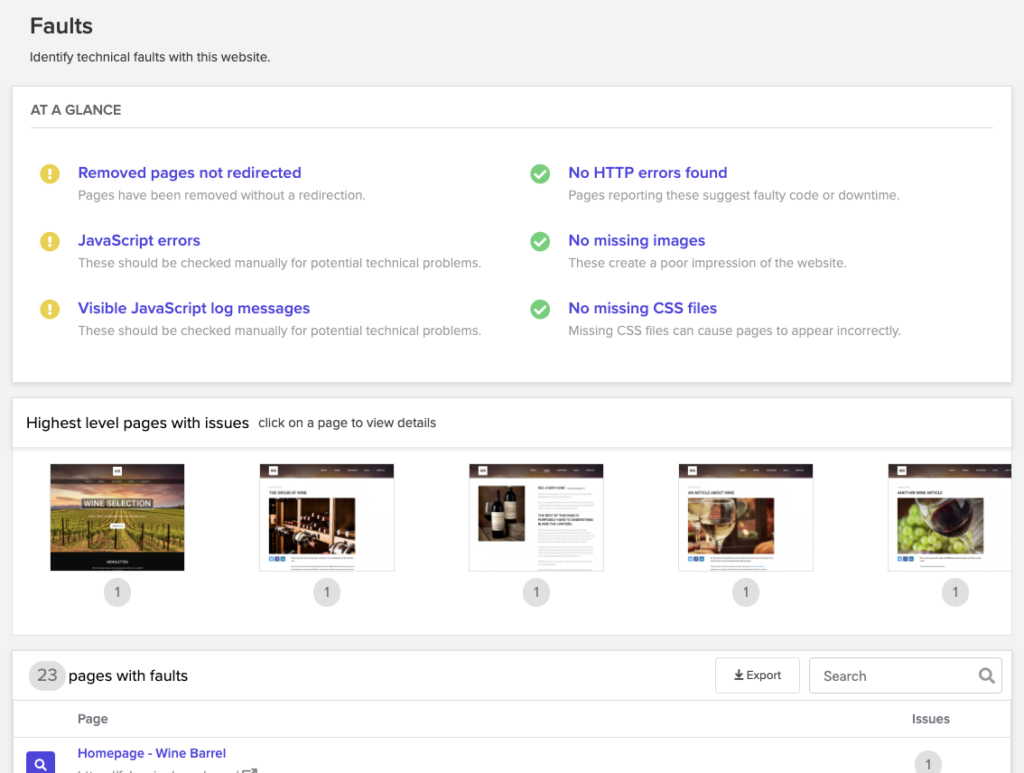Click issue count badge under wine cellar thumbnail
Viewport: 1024px width, 773px height.
click(x=327, y=592)
